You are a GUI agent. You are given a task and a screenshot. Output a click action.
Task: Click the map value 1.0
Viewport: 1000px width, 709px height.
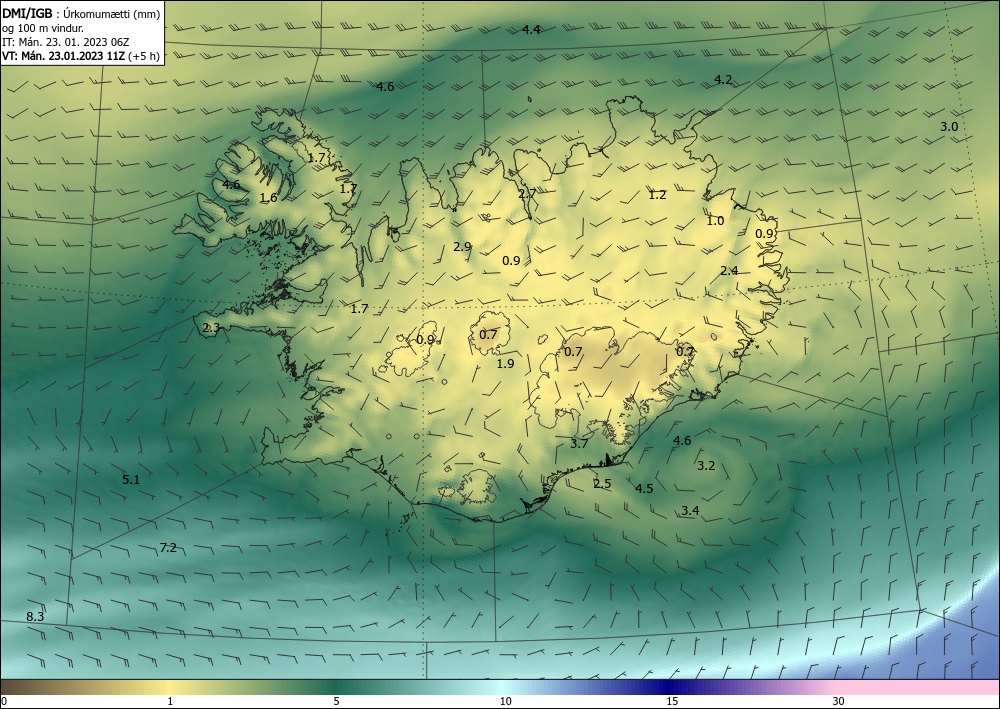(x=715, y=221)
